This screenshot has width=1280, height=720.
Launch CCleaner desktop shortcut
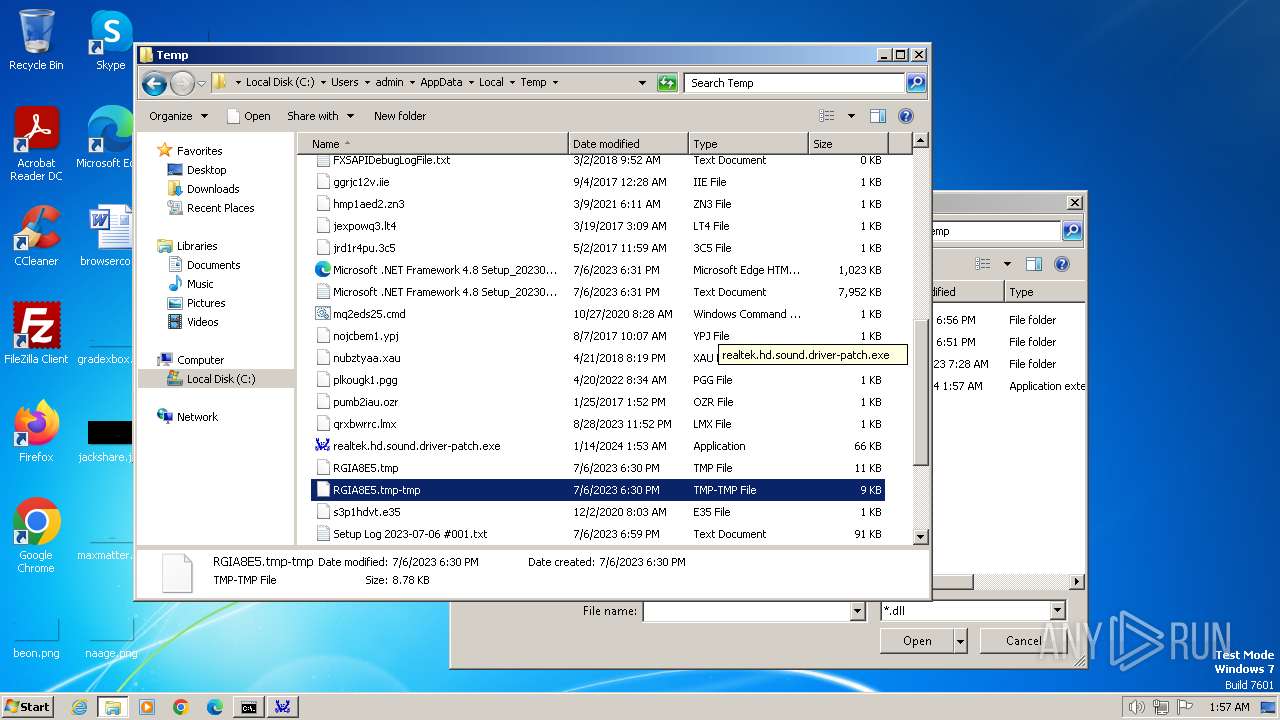(x=36, y=236)
